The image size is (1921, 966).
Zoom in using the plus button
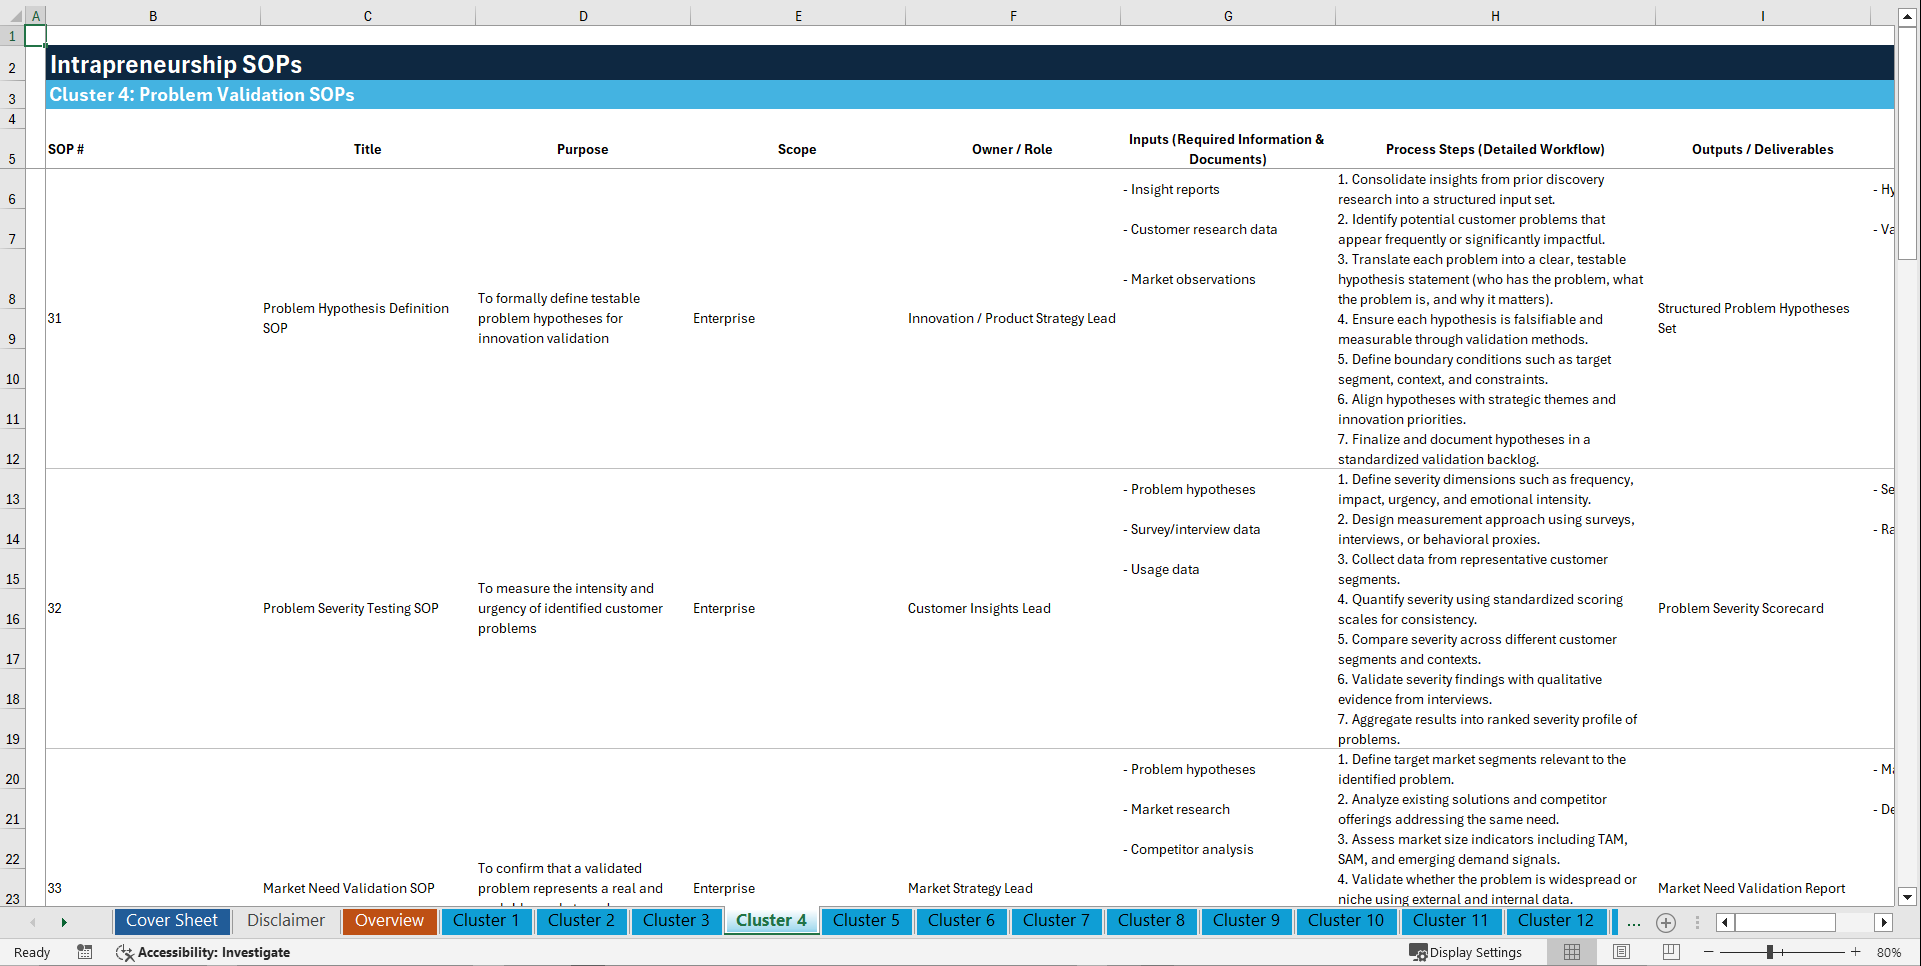[x=1857, y=952]
